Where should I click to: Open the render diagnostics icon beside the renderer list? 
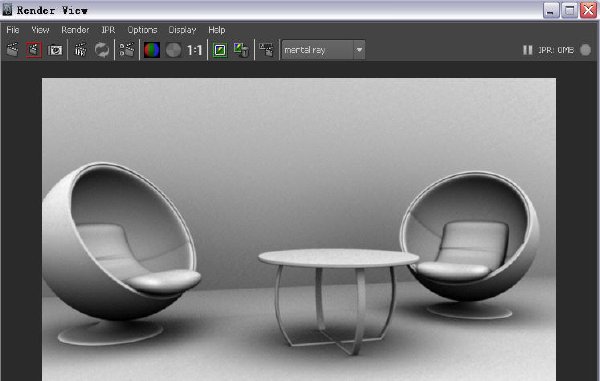267,50
